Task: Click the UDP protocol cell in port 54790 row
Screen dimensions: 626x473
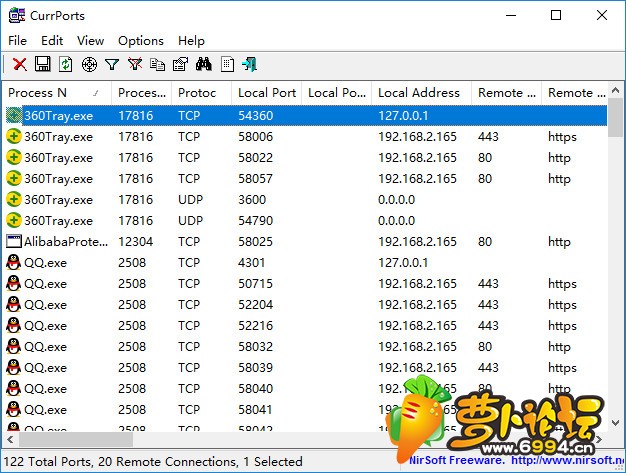Action: (190, 220)
